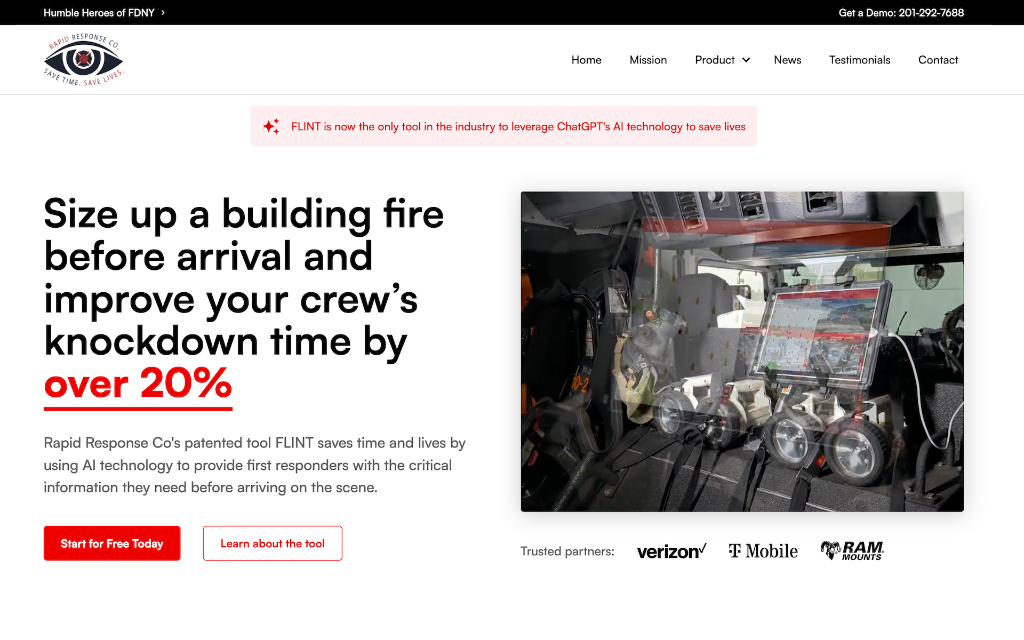Expand the Product menu chevron
This screenshot has width=1024, height=640.
(746, 60)
